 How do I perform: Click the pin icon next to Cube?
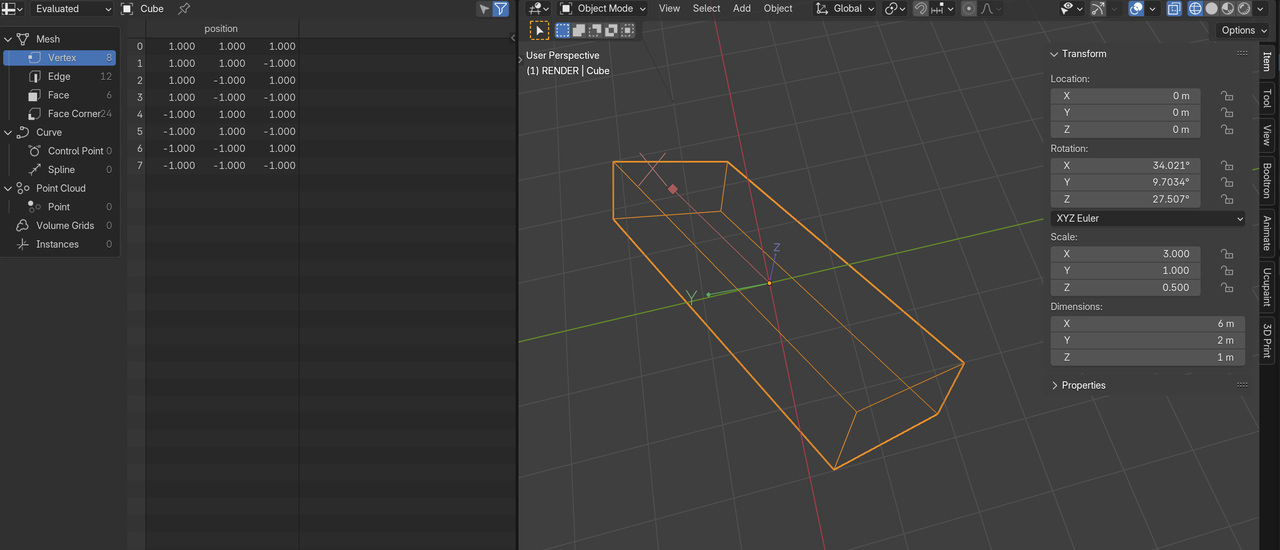pos(183,9)
